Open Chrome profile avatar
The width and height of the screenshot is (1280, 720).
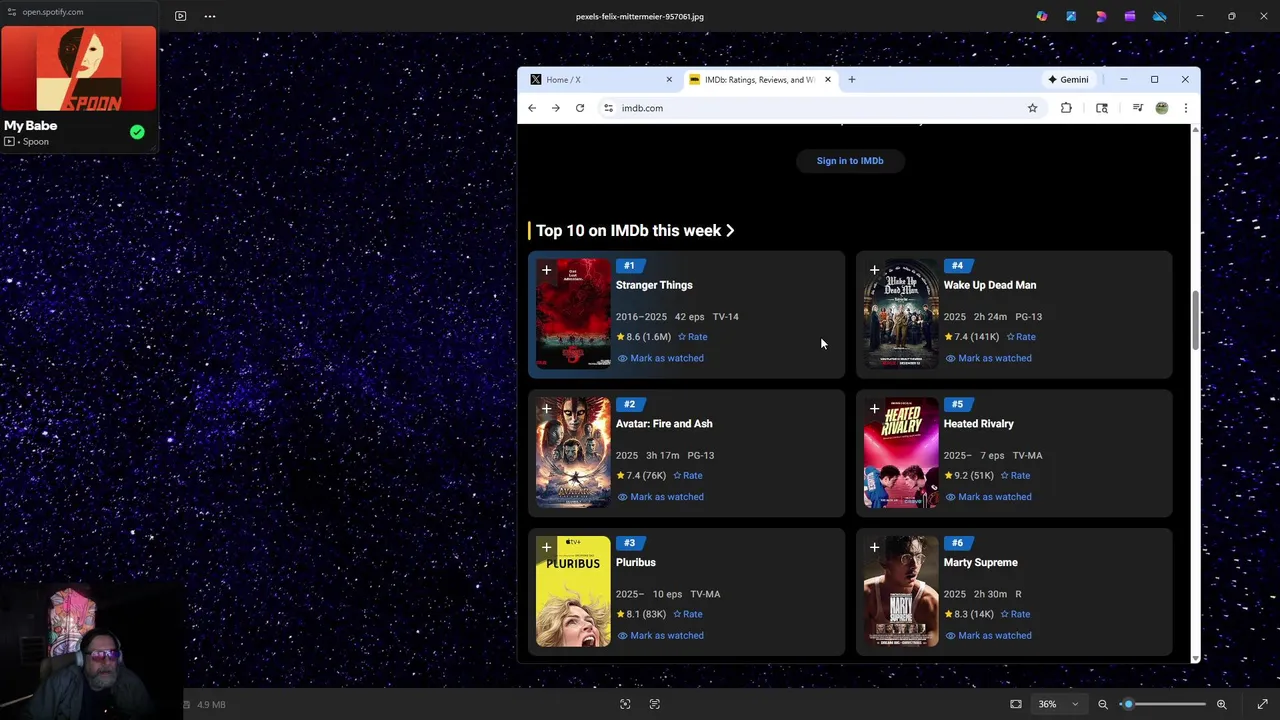click(1162, 108)
